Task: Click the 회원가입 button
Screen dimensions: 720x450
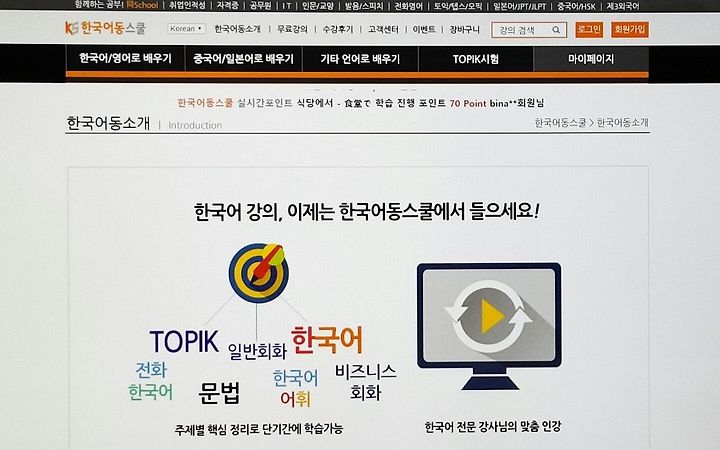Action: (630, 29)
